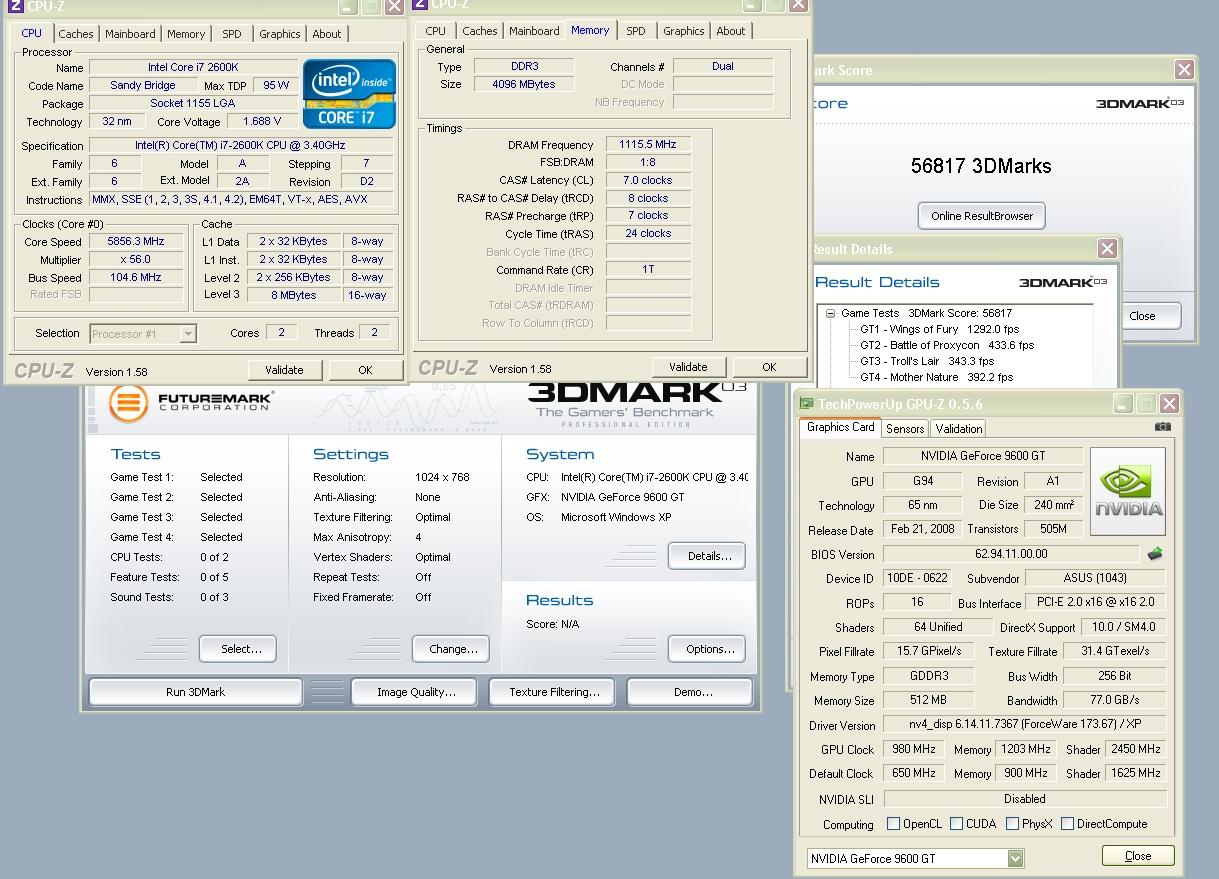This screenshot has height=879, width=1219.
Task: Click the BIOS save chip icon in GPU-Z
Action: (1155, 554)
